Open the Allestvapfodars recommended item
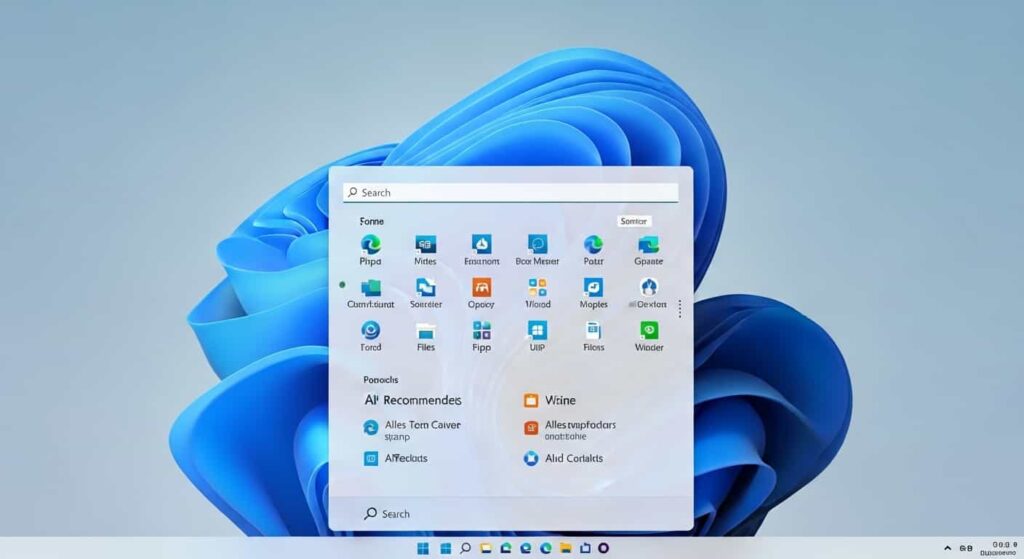This screenshot has width=1024, height=559. pyautogui.click(x=569, y=430)
